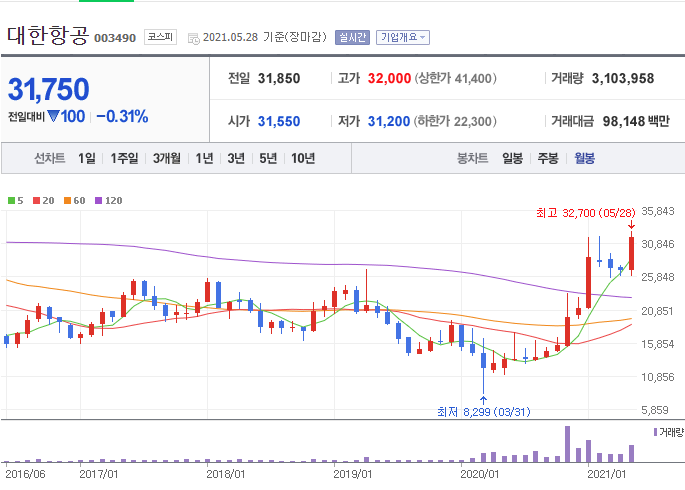This screenshot has height=490, width=685.
Task: Click the 20,851 price axis label
Action: [x=658, y=311]
